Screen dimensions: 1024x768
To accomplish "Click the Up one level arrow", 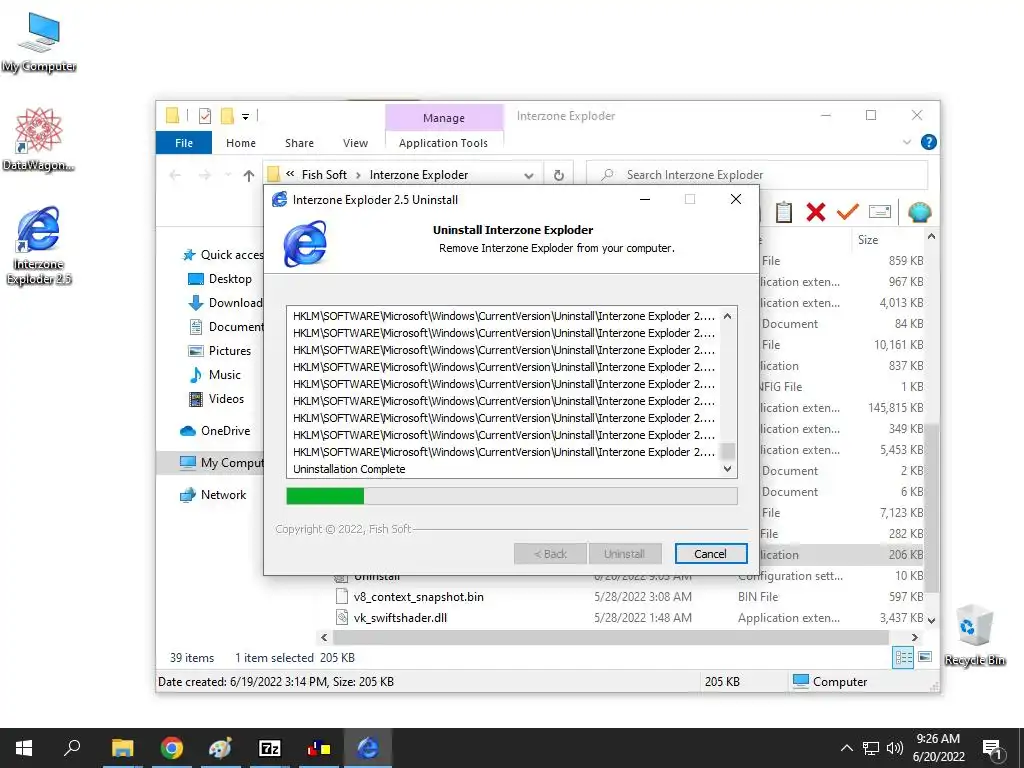I will coord(248,175).
